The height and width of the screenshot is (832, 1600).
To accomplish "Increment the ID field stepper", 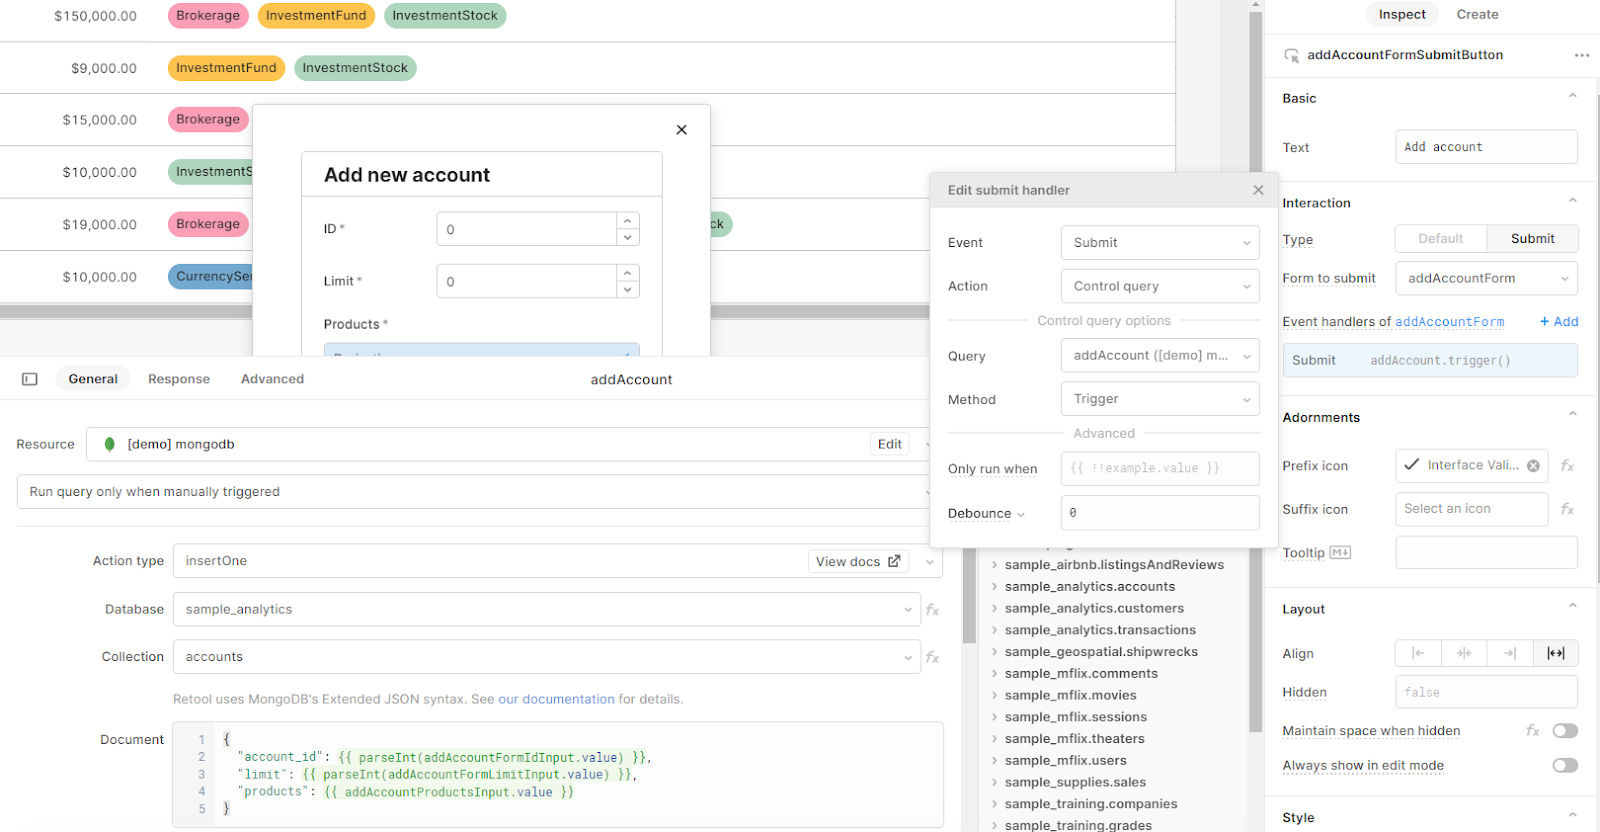I will point(628,220).
